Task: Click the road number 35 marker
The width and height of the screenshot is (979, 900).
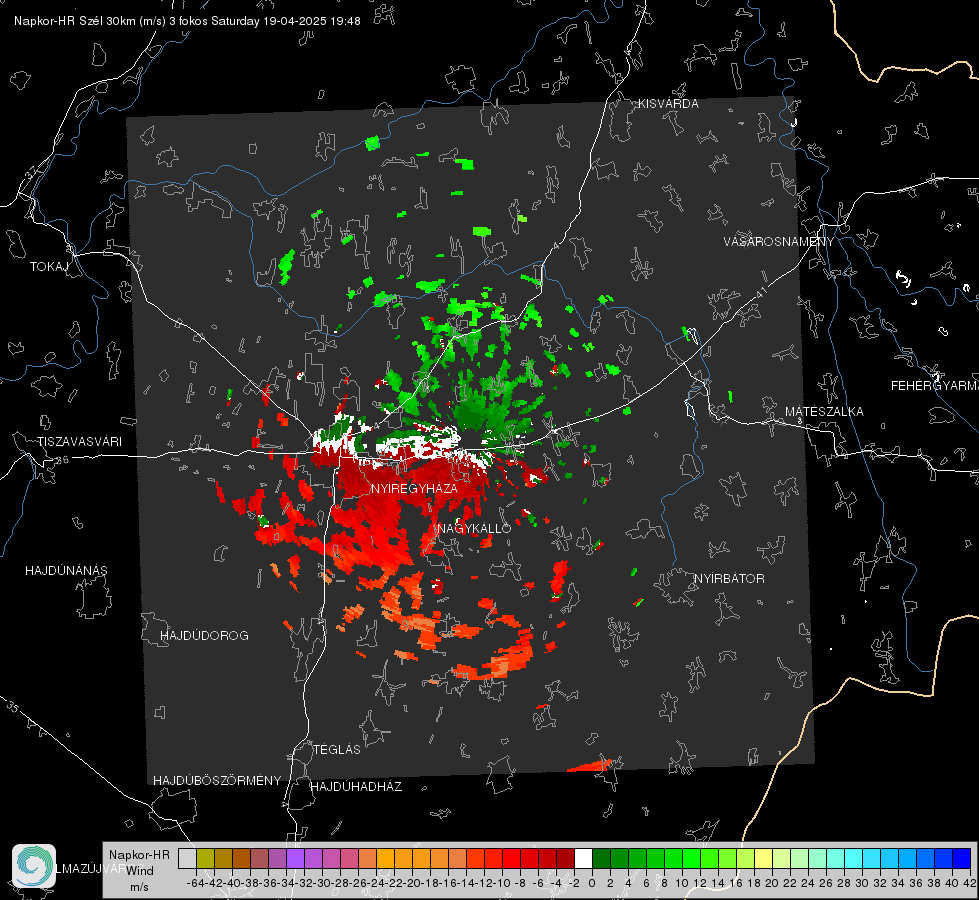Action: click(x=13, y=708)
